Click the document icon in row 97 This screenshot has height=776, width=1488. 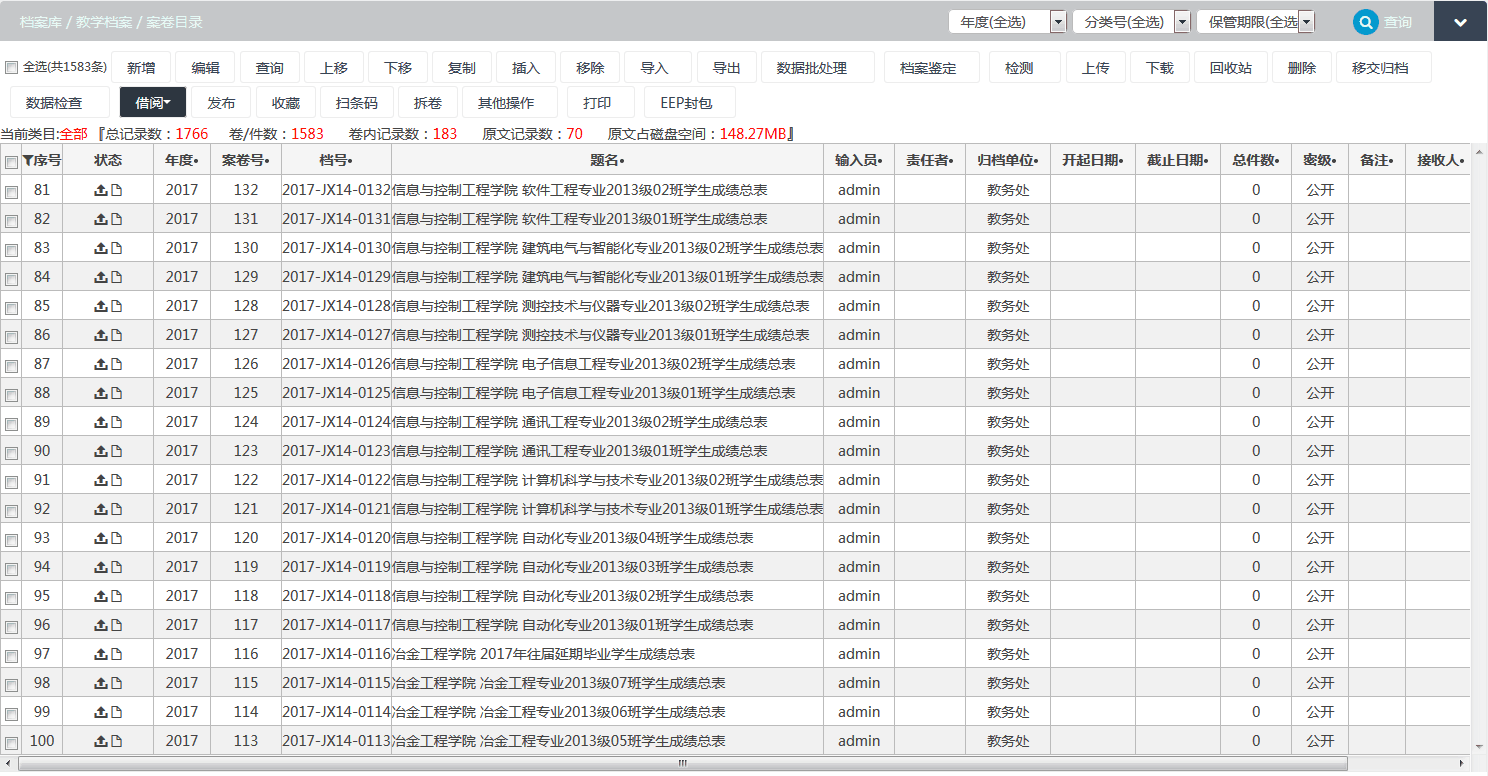[116, 654]
